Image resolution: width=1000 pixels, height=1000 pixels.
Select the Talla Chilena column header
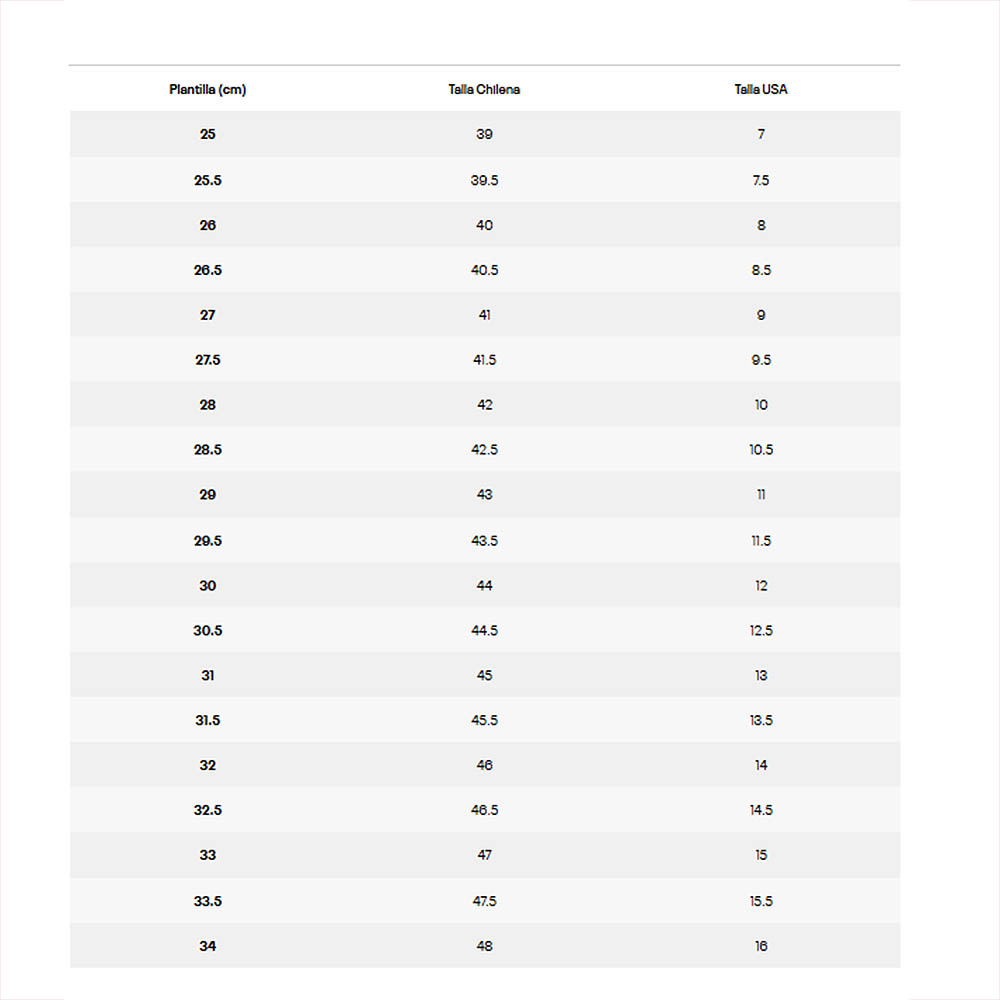(484, 89)
